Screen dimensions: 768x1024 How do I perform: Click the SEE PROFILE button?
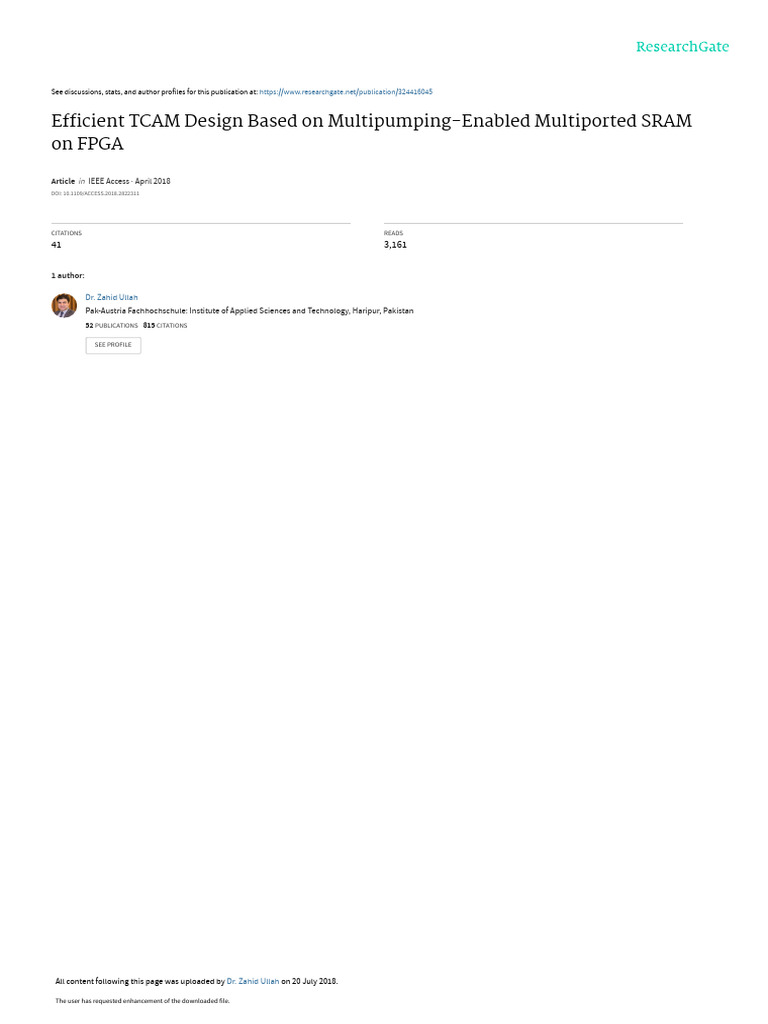pos(113,345)
